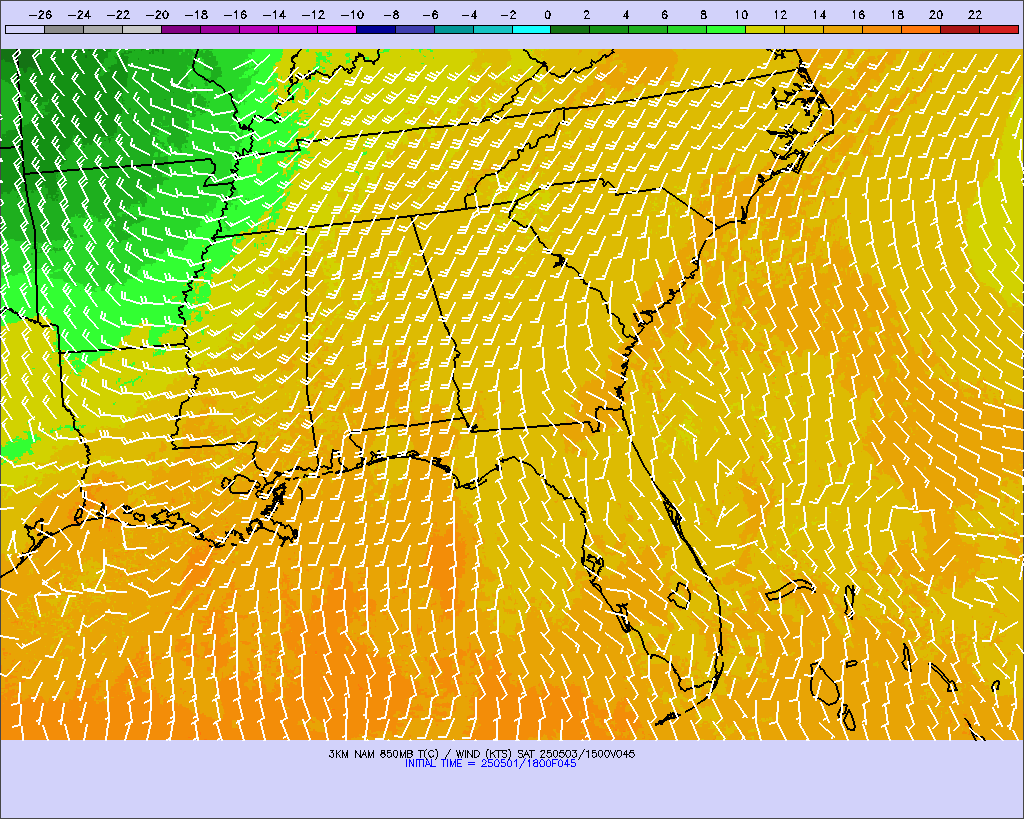
Task: Click the dark purple swatch between -20 and -18
Action: click(x=181, y=29)
